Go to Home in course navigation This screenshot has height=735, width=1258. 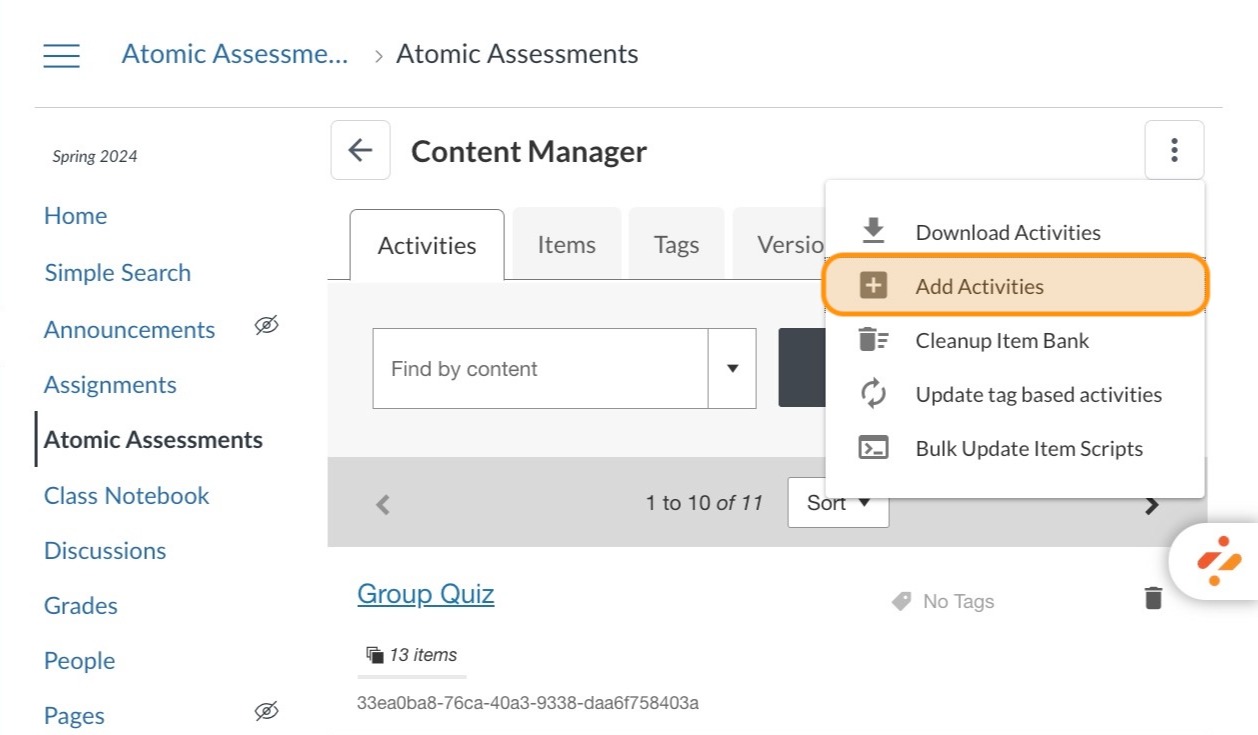coord(75,216)
